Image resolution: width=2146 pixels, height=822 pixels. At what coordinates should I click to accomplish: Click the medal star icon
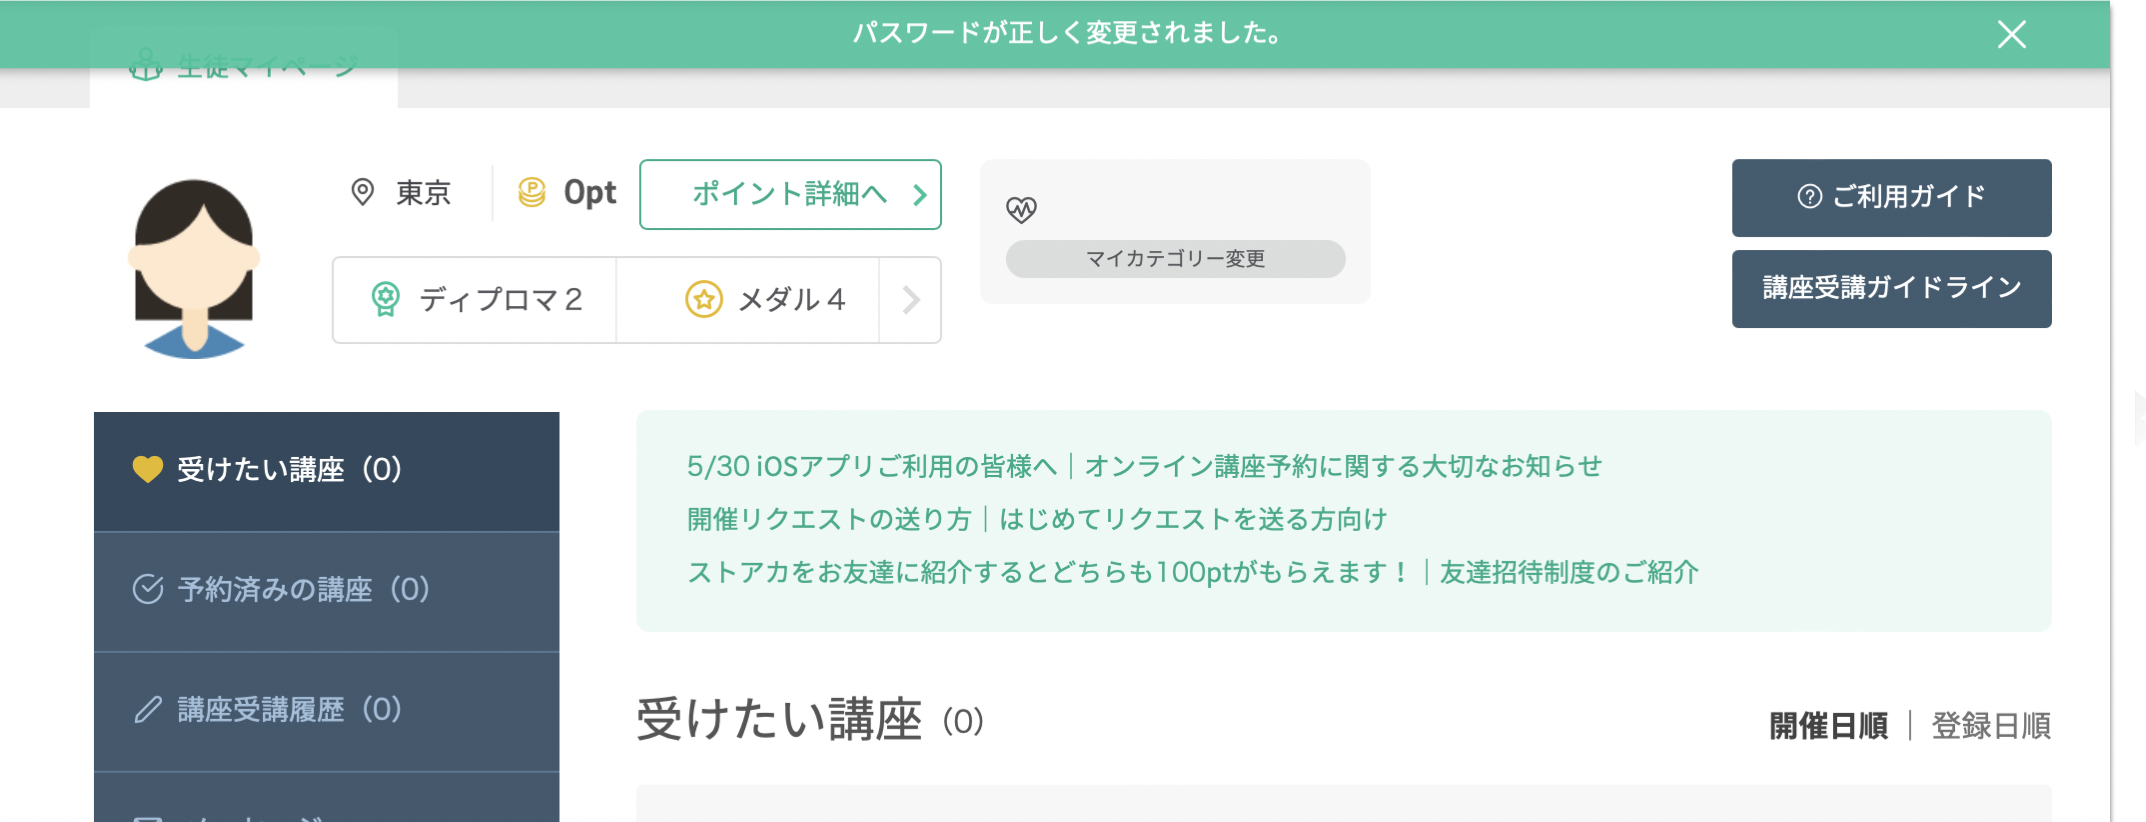click(704, 299)
